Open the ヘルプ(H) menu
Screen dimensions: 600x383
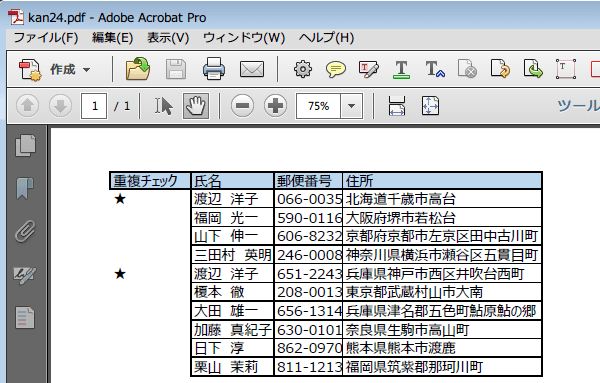326,37
